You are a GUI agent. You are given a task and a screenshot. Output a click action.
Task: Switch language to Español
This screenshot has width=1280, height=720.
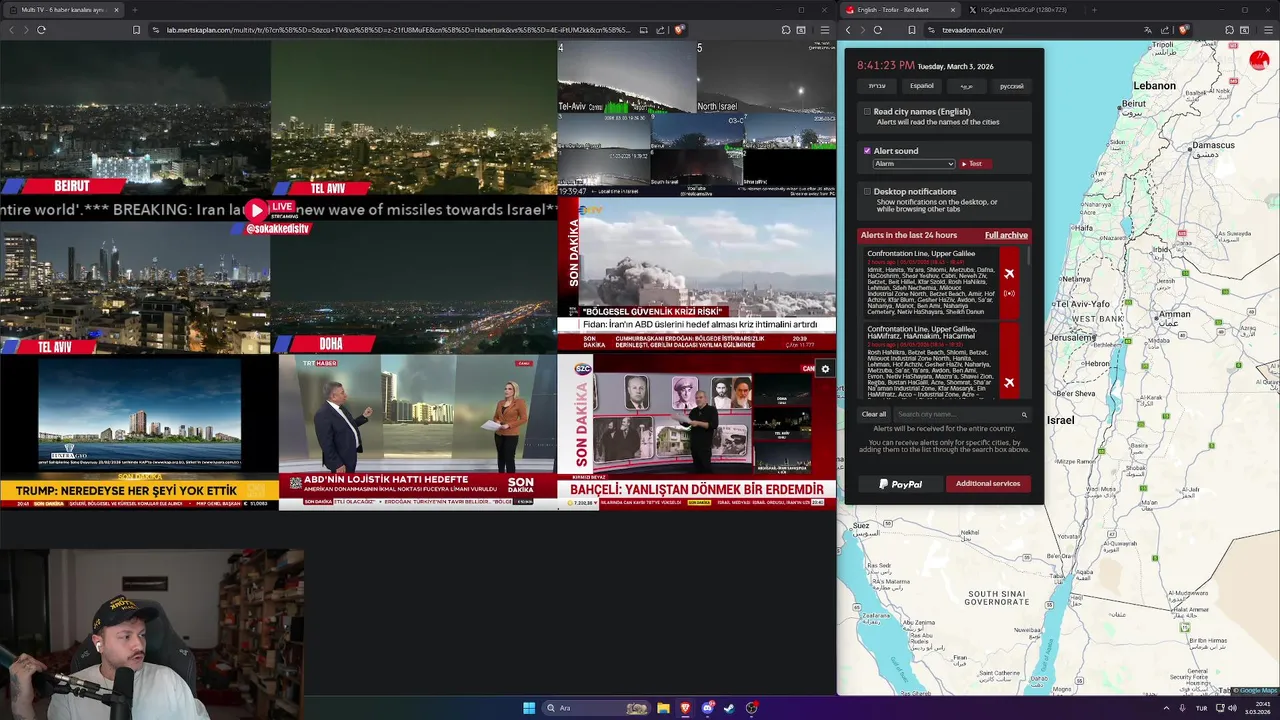point(921,86)
